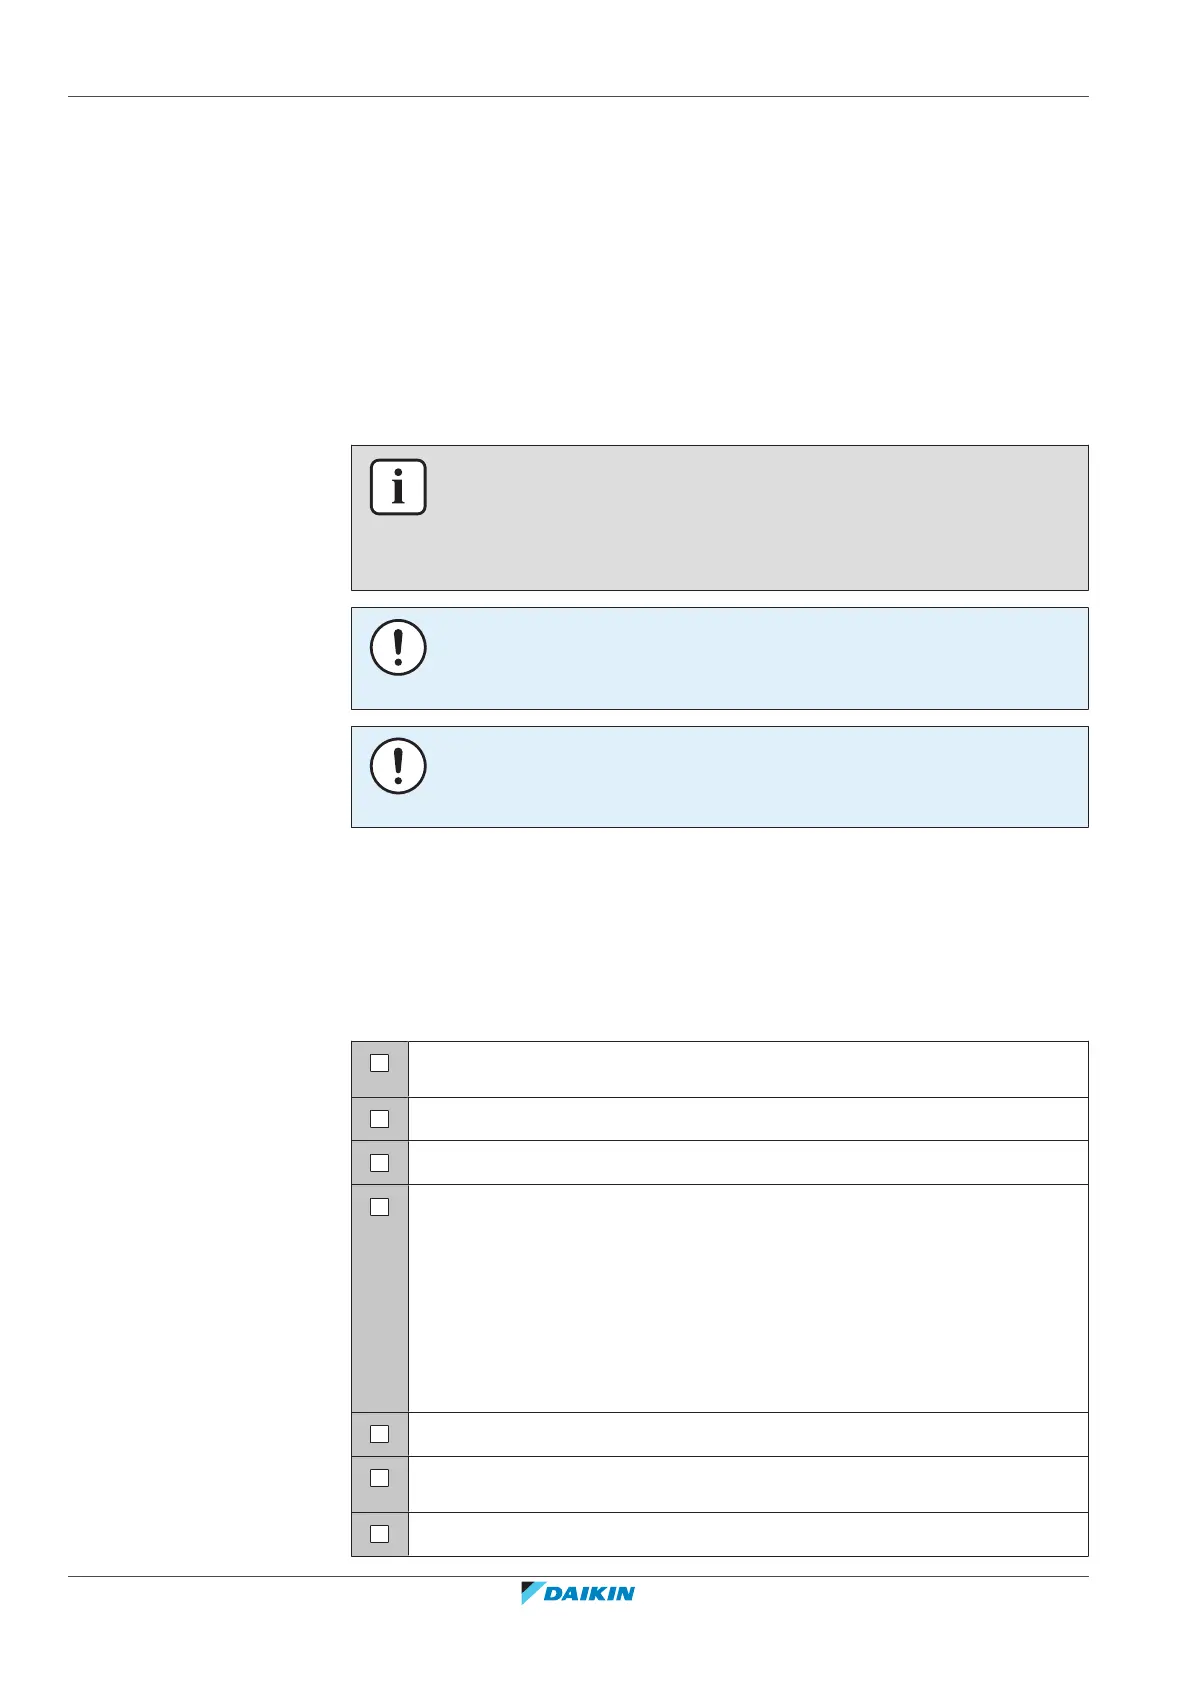This screenshot has height=1684, width=1191.
Task: Mark the sixth checklist checkbox
Action: pyautogui.click(x=380, y=1477)
